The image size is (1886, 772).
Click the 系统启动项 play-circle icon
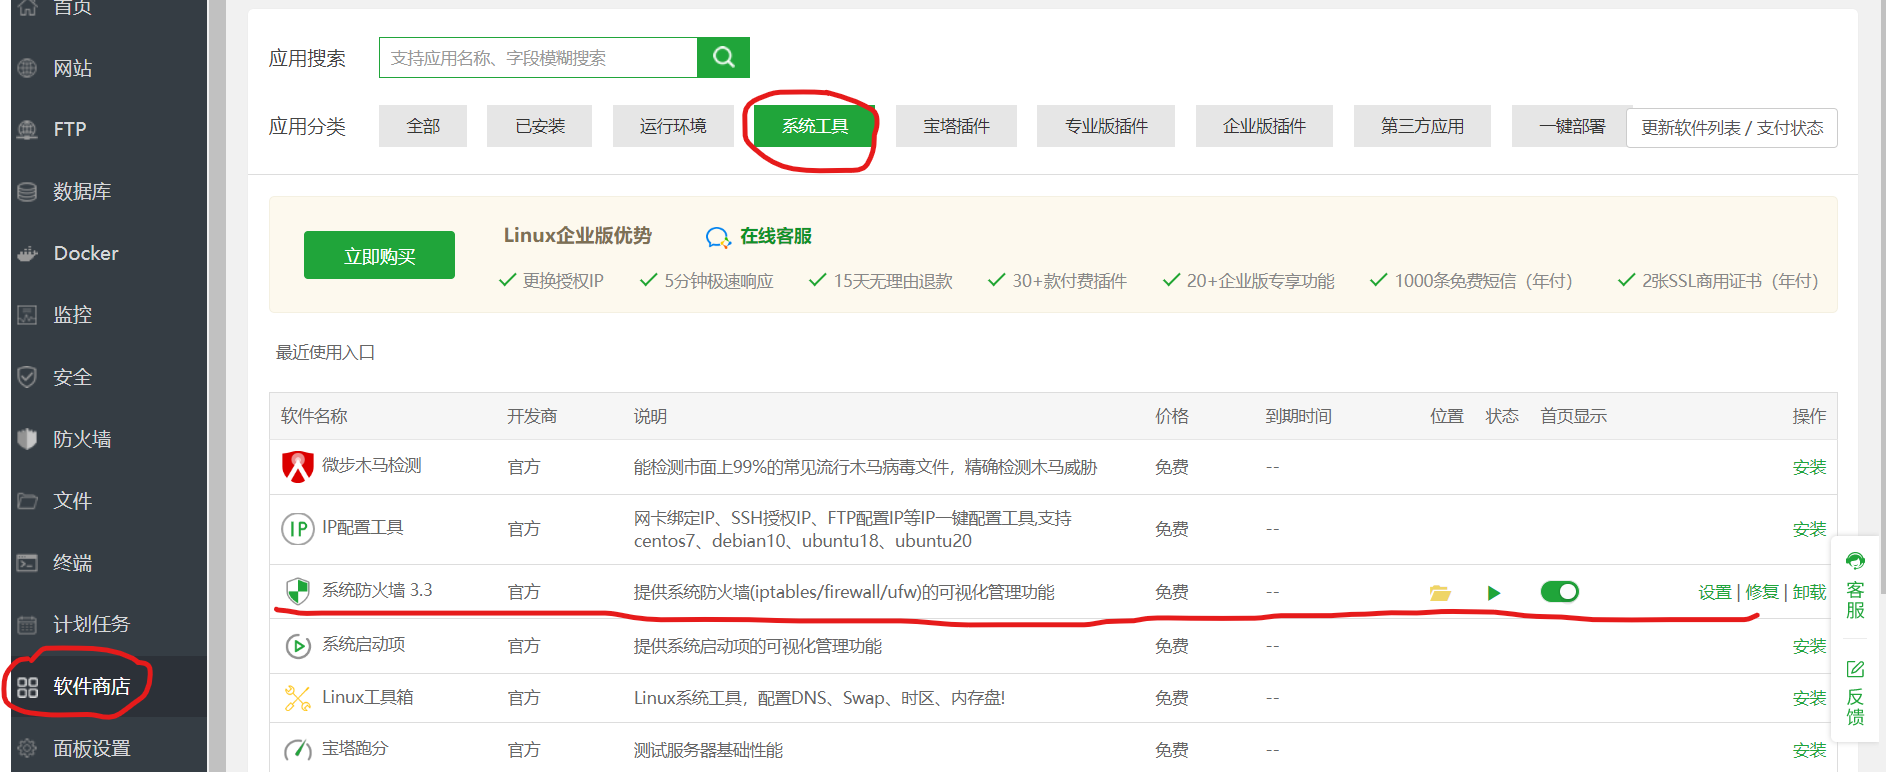pos(298,646)
